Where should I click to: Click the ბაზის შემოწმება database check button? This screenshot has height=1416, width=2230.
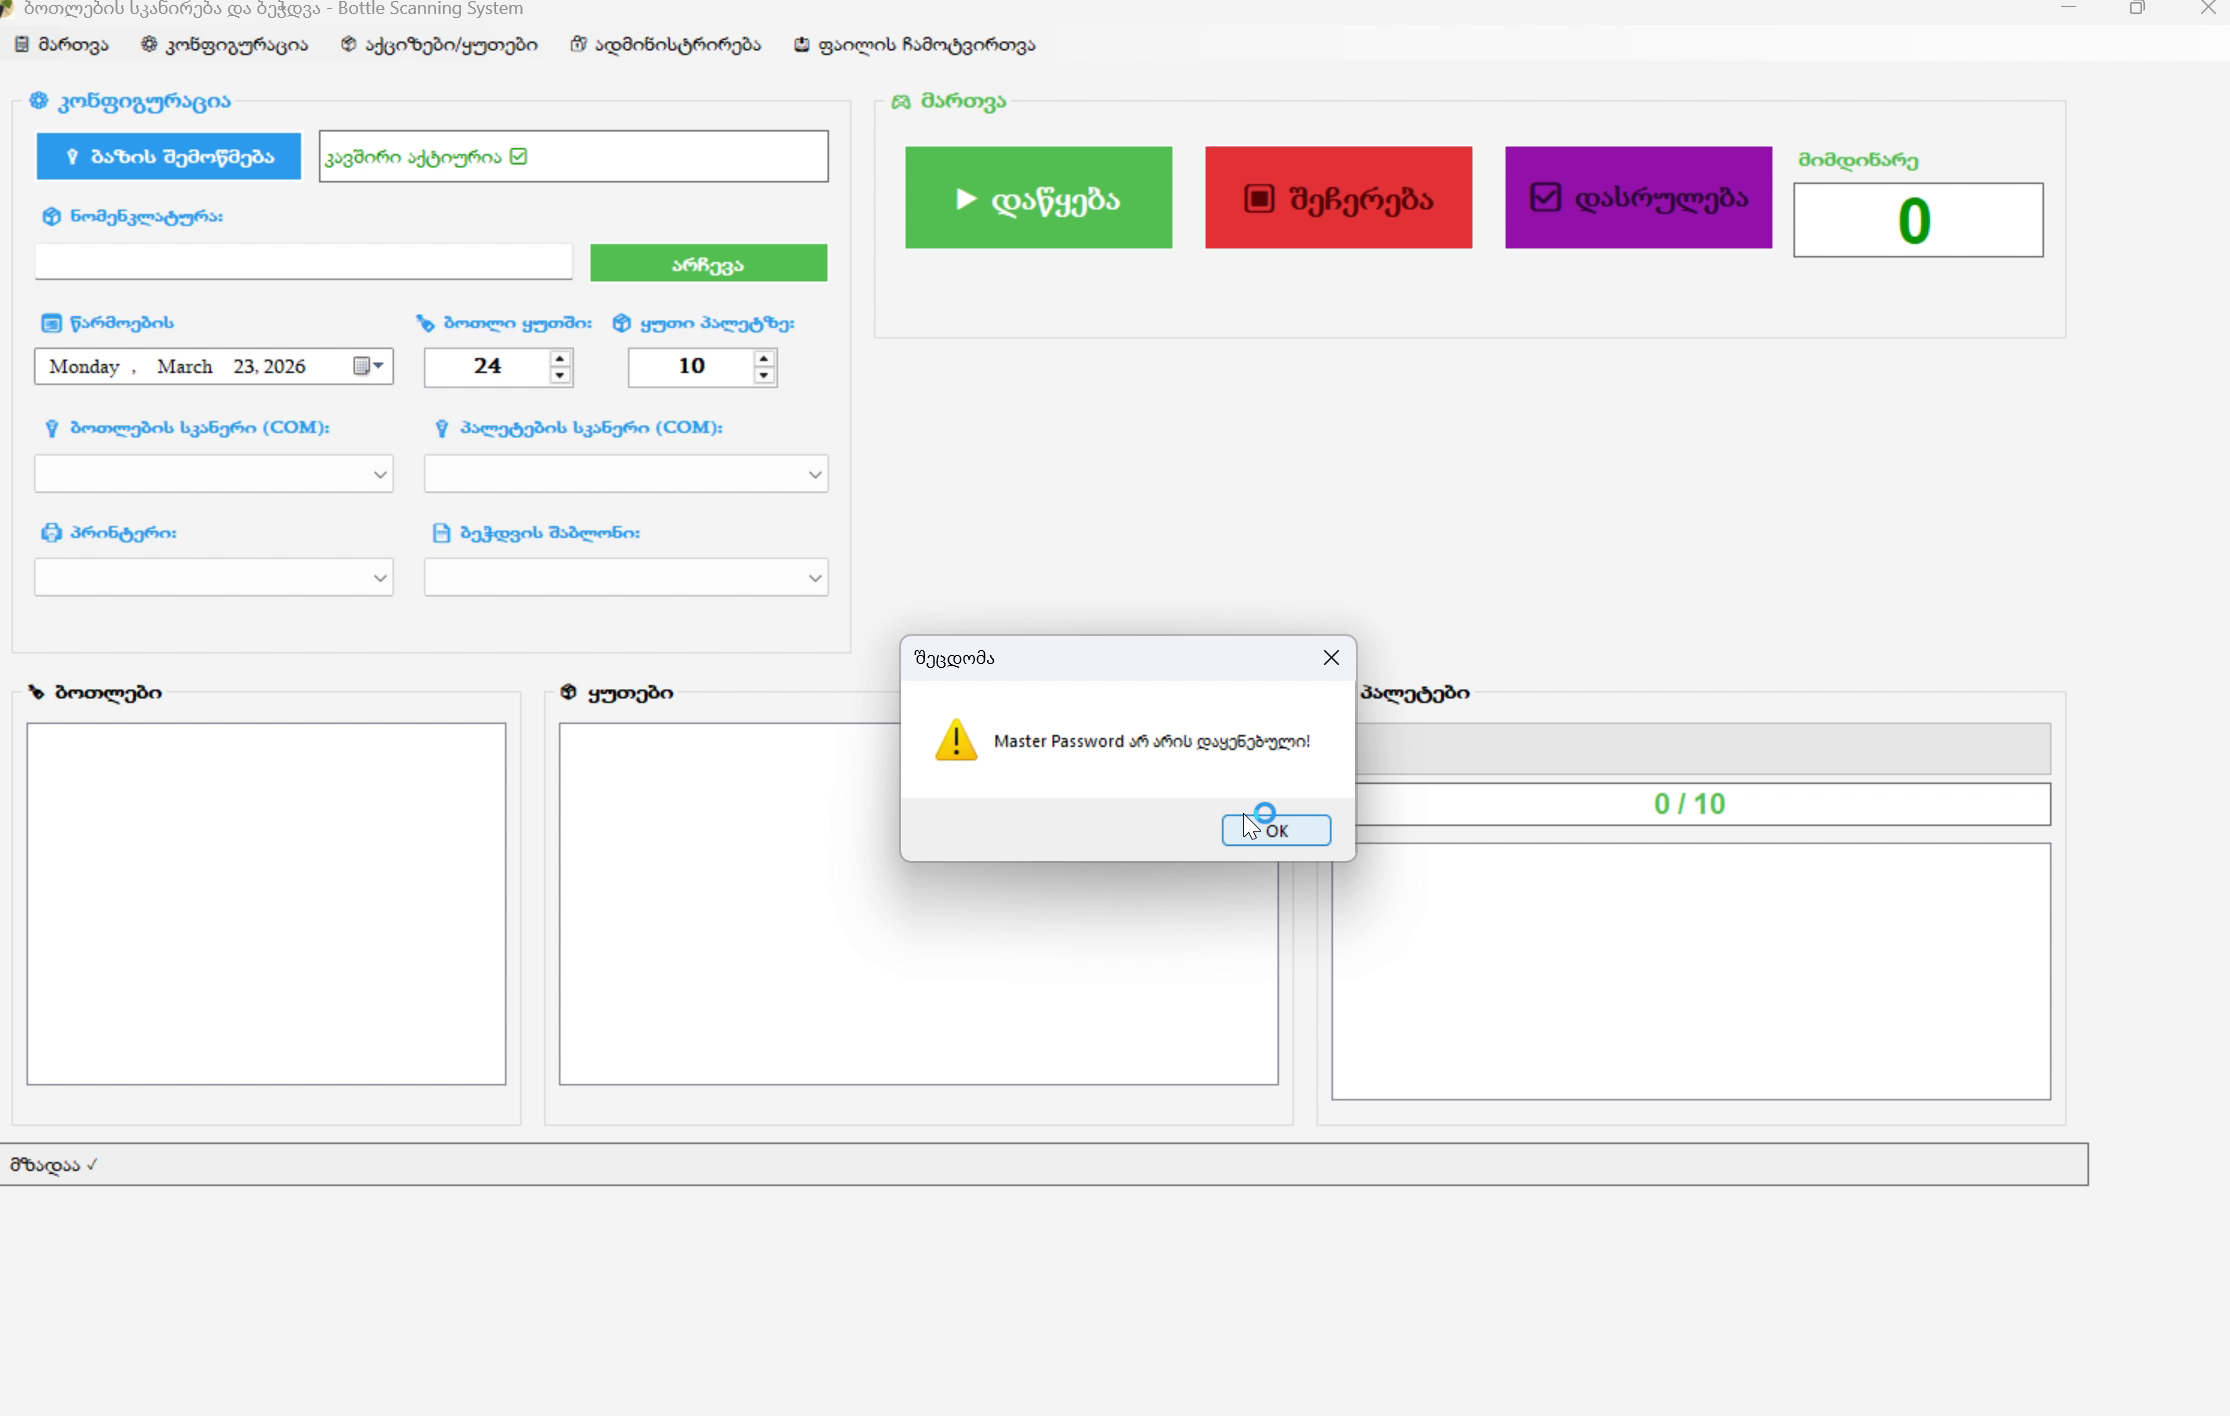point(169,157)
